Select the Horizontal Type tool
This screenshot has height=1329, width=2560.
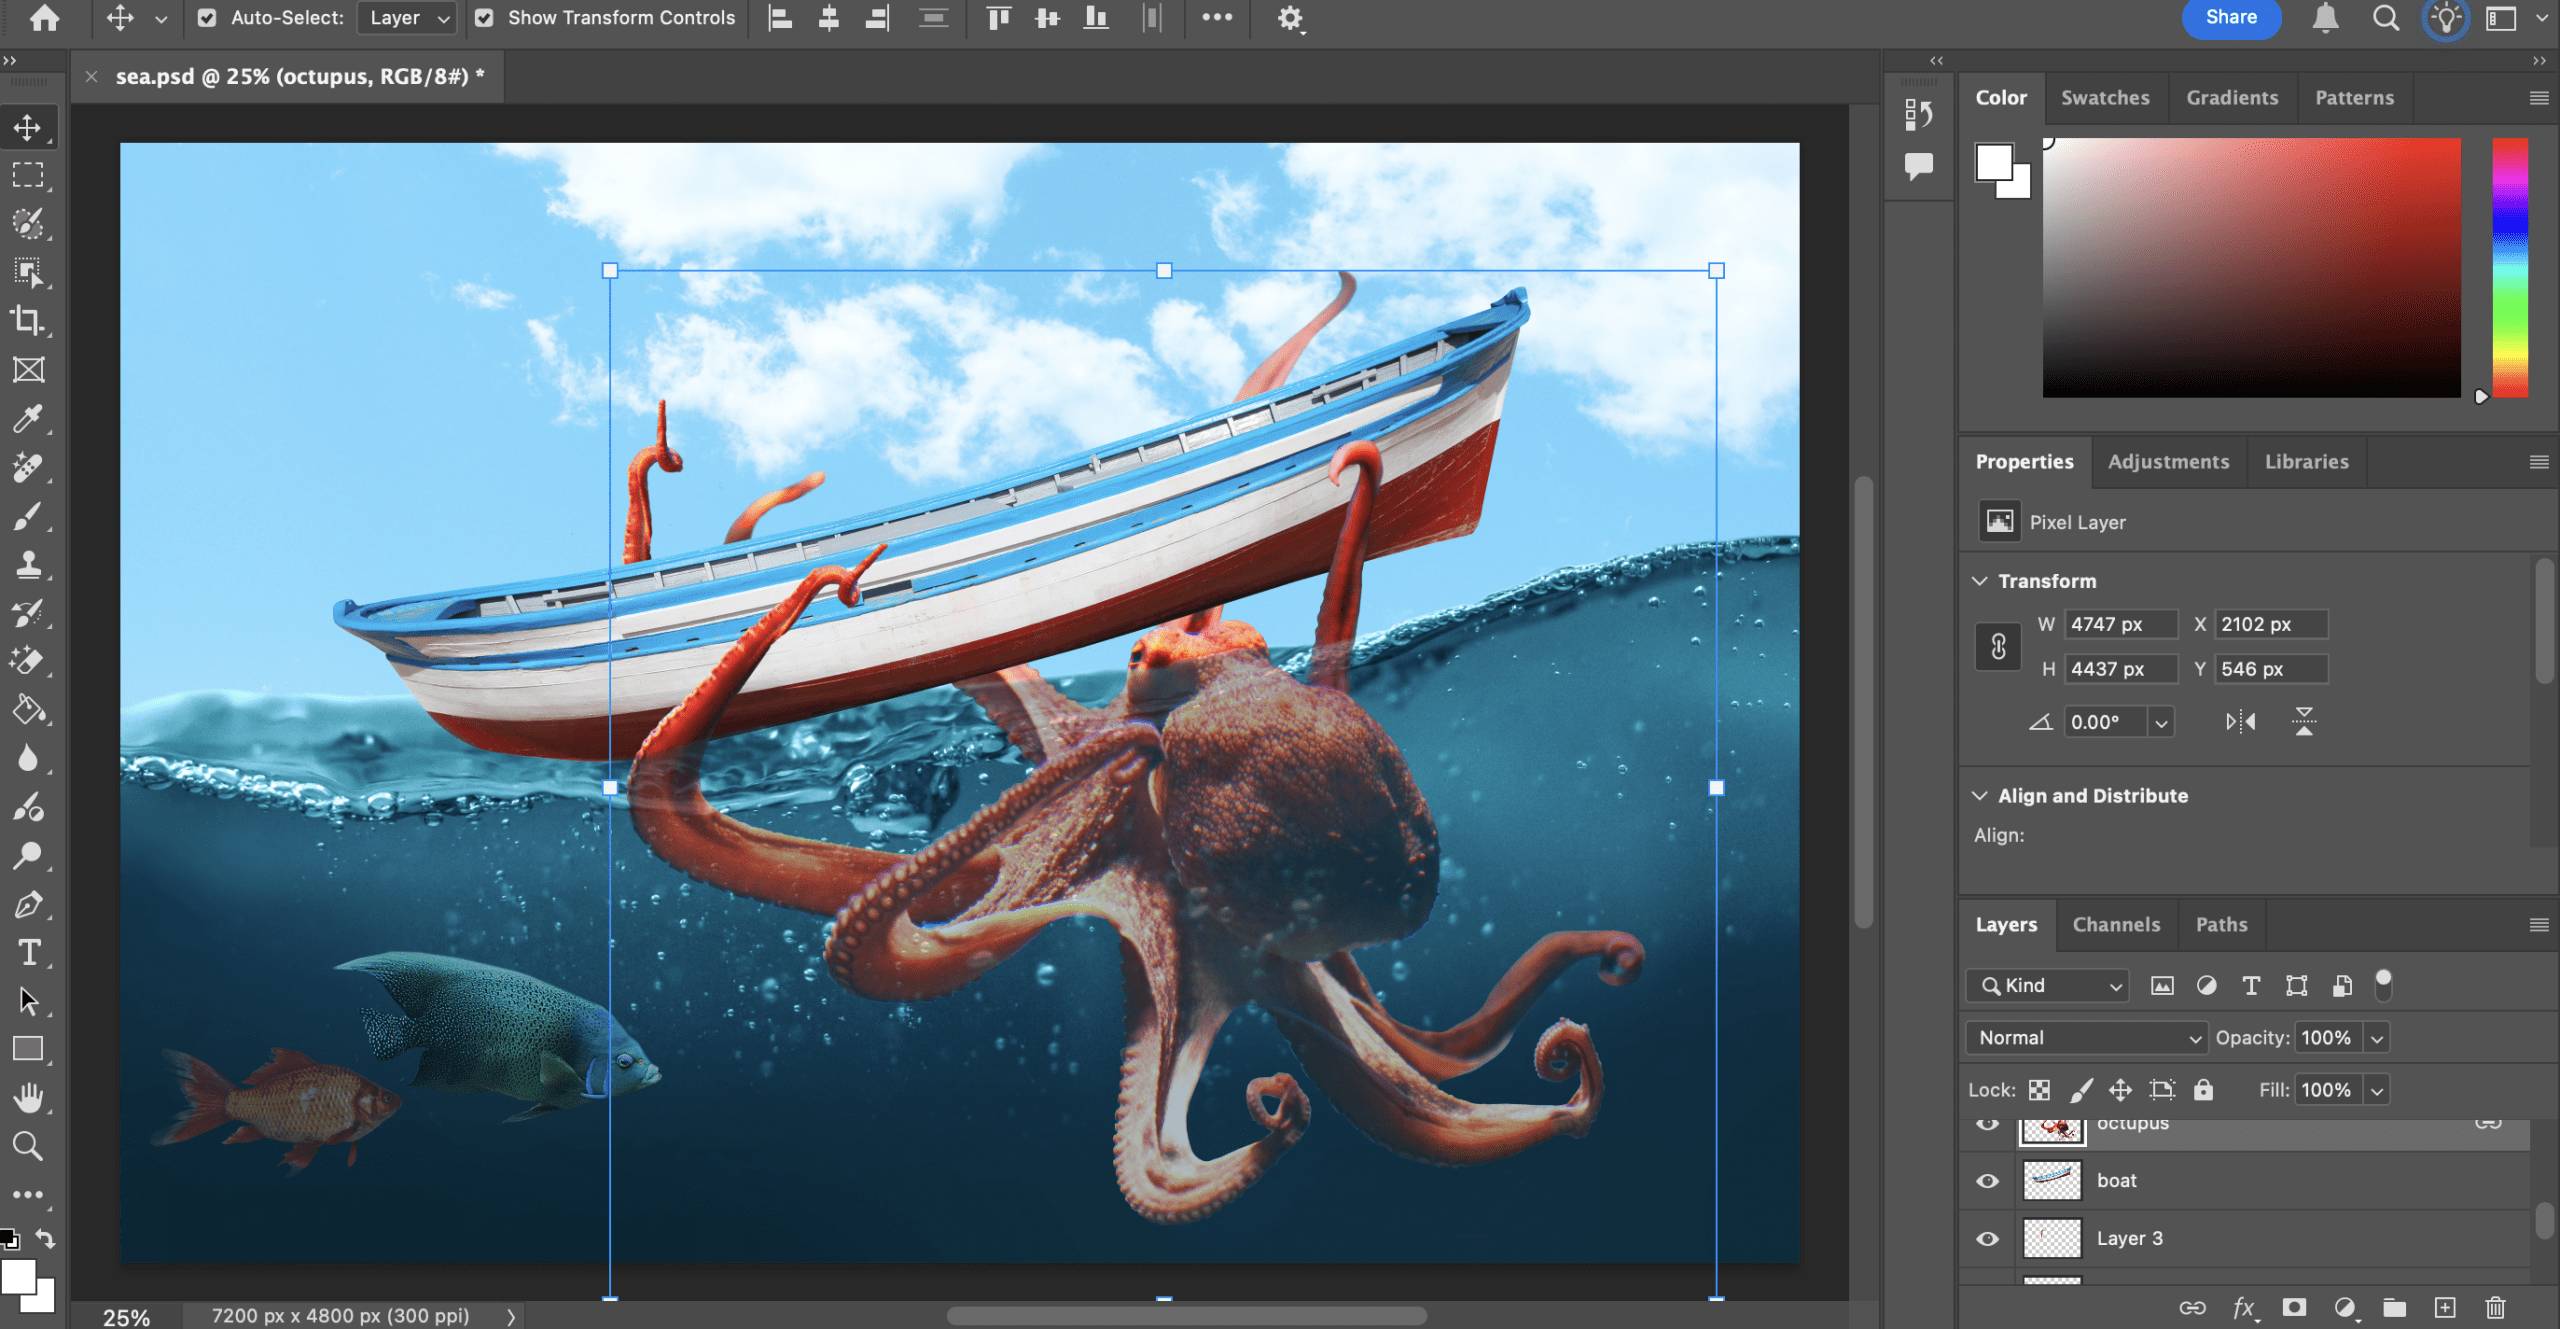tap(28, 953)
